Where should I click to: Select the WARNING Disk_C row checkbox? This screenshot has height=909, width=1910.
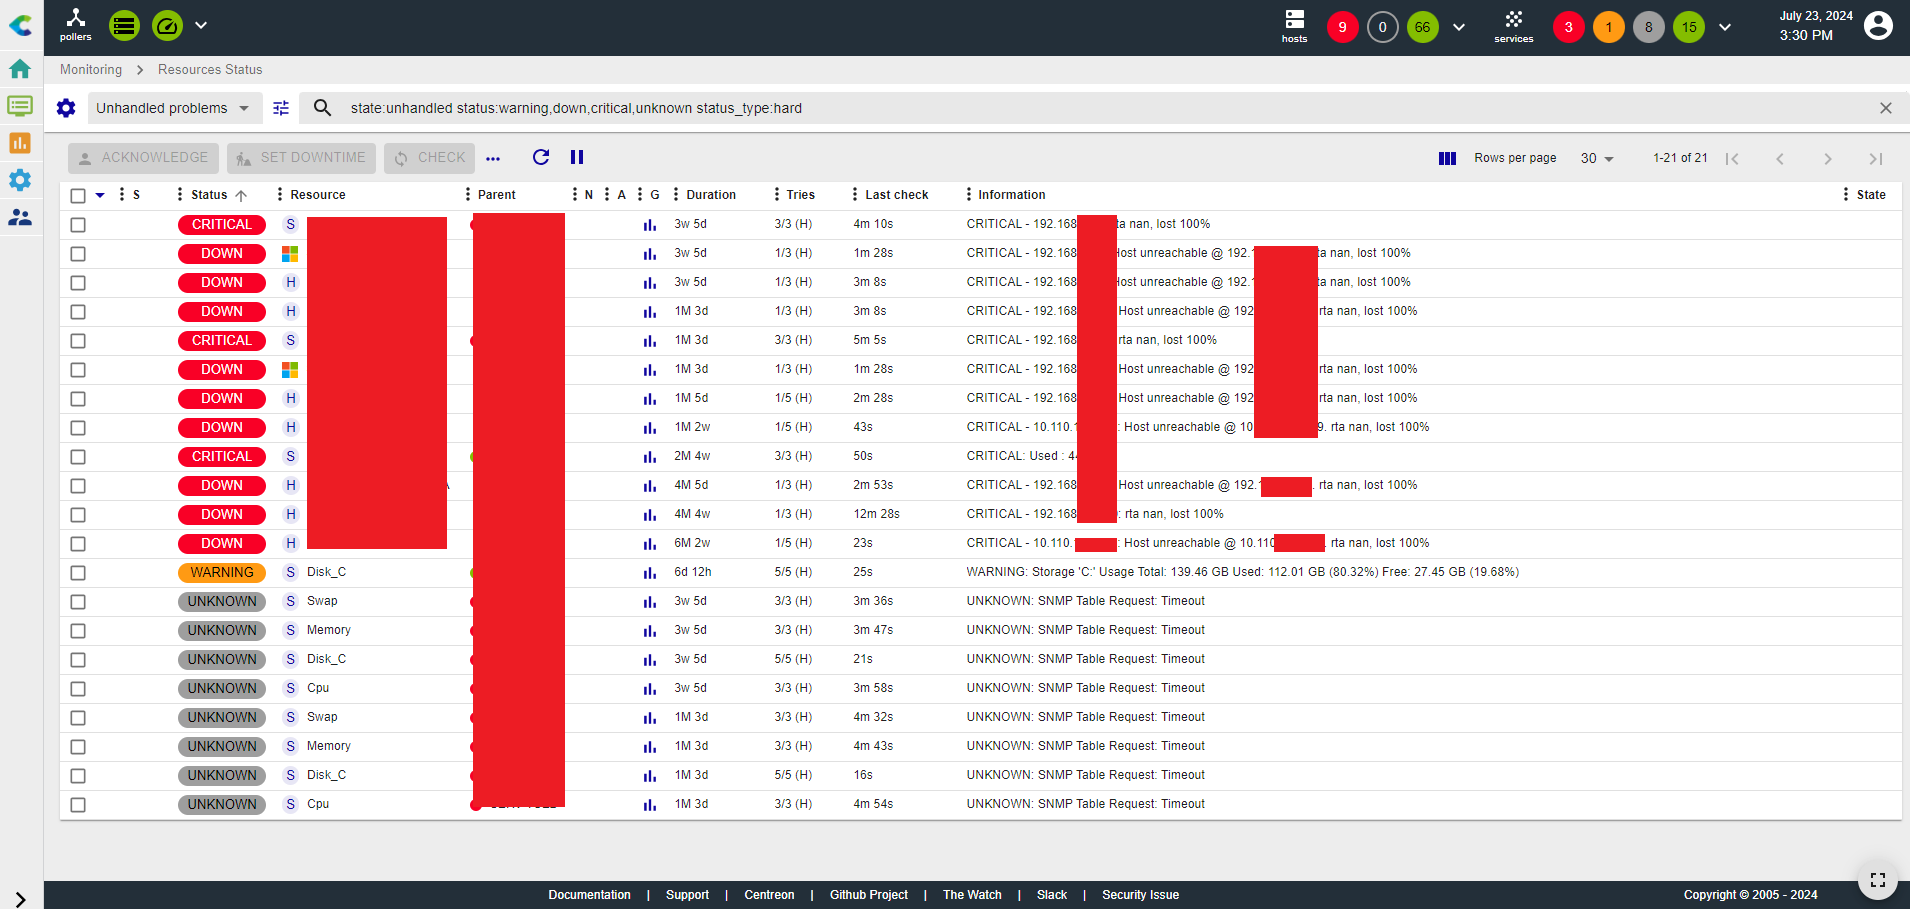coord(78,573)
